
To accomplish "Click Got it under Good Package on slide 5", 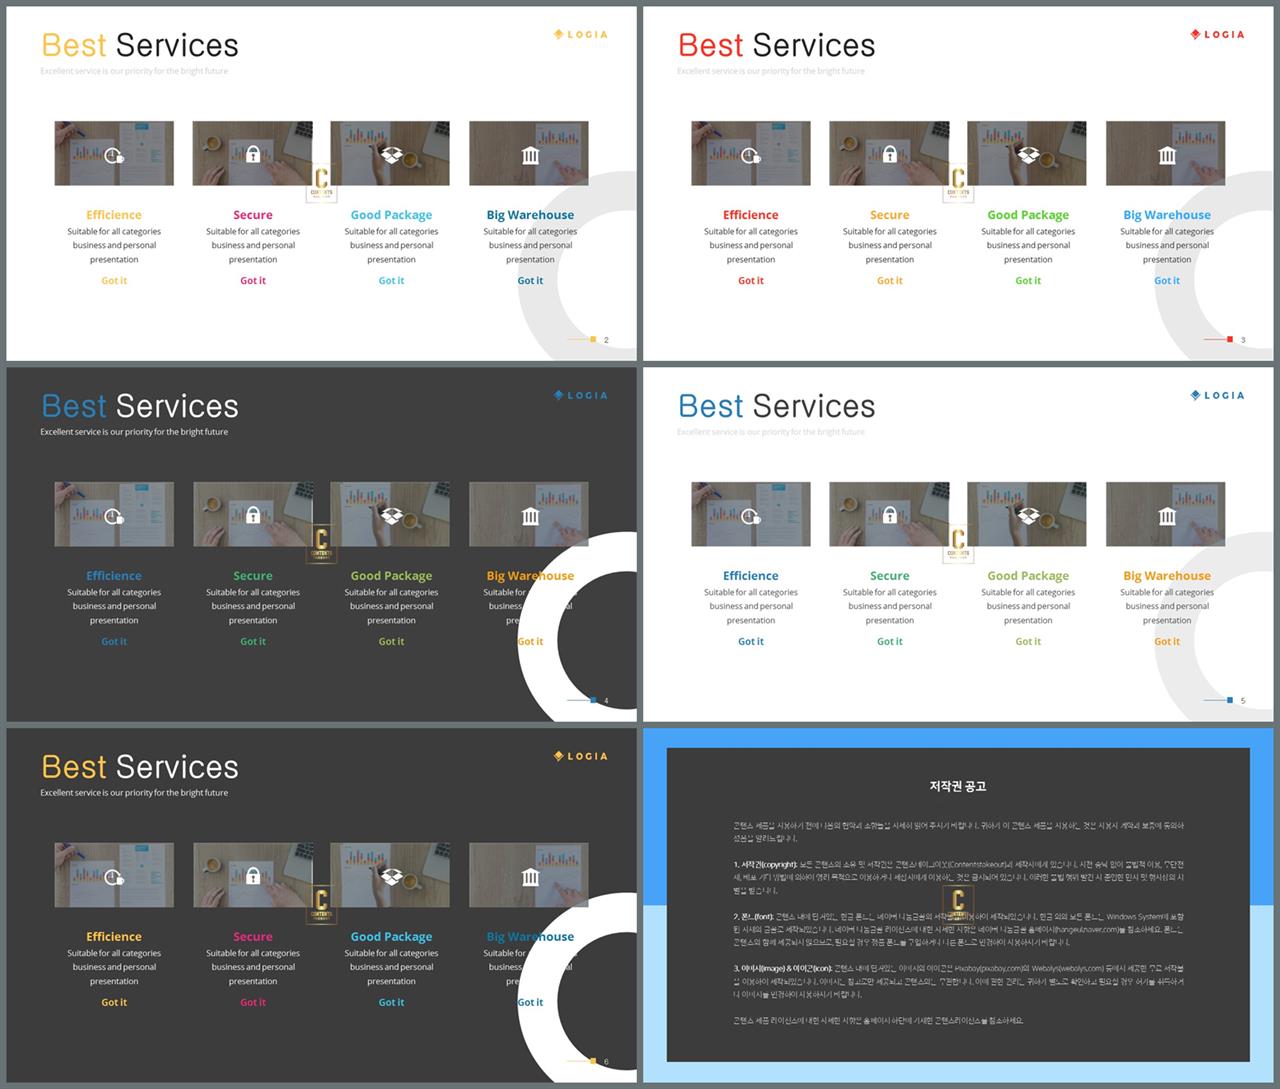I will pyautogui.click(x=1028, y=642).
